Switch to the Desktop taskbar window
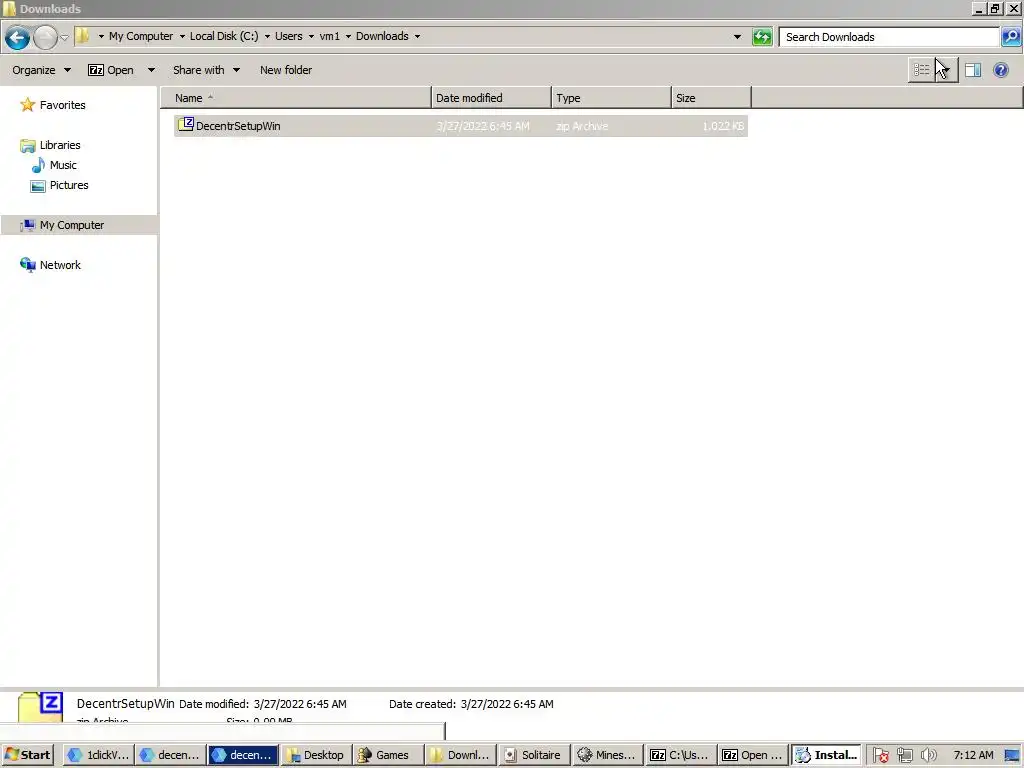 [316, 755]
